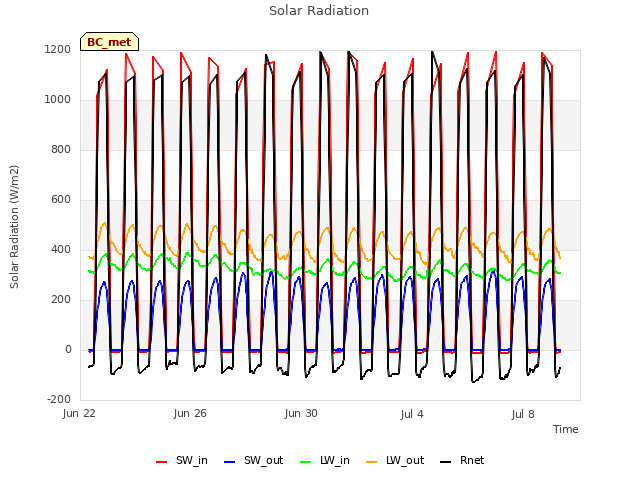
Task: Click the 400 y-axis tick label
Action: point(61,250)
